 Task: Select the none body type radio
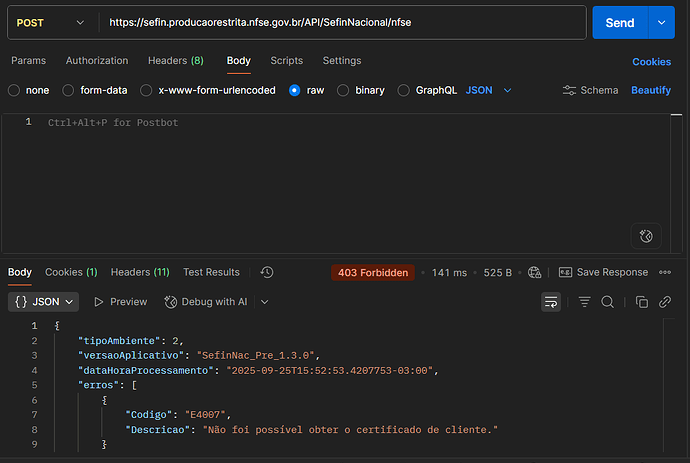[x=14, y=90]
